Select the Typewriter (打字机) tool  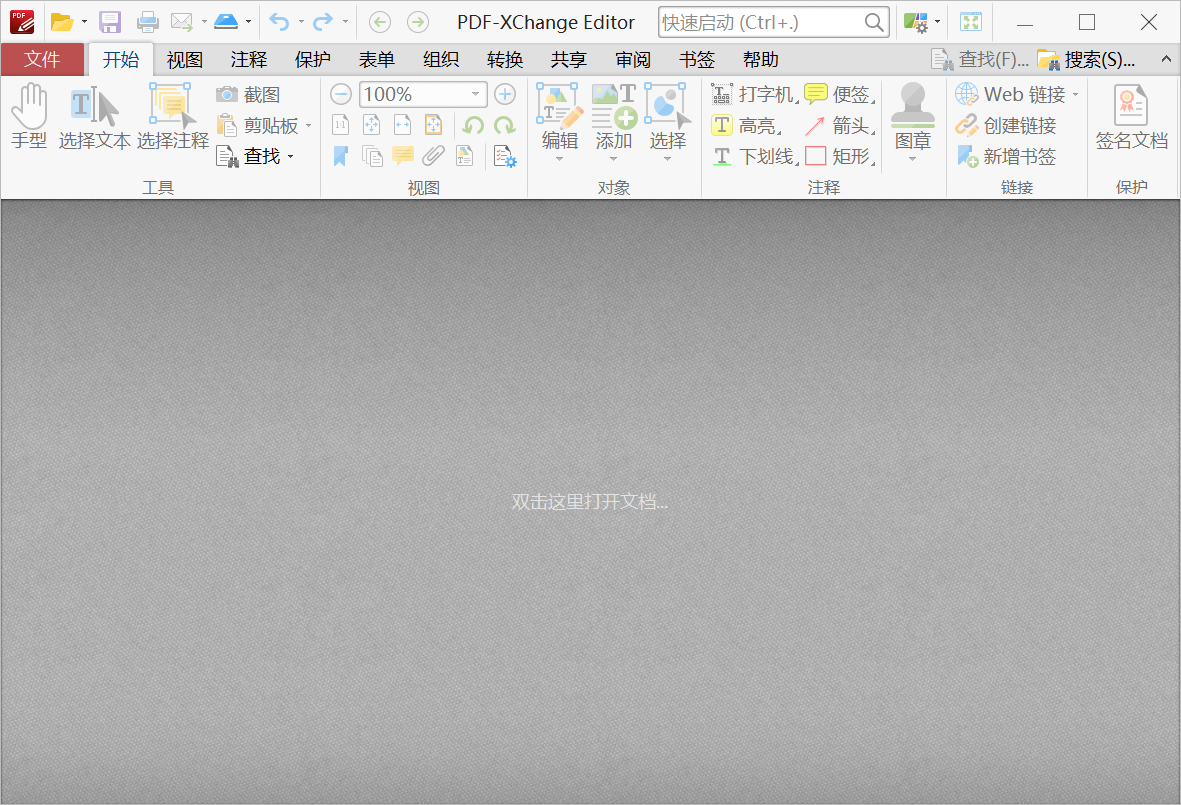tap(754, 95)
